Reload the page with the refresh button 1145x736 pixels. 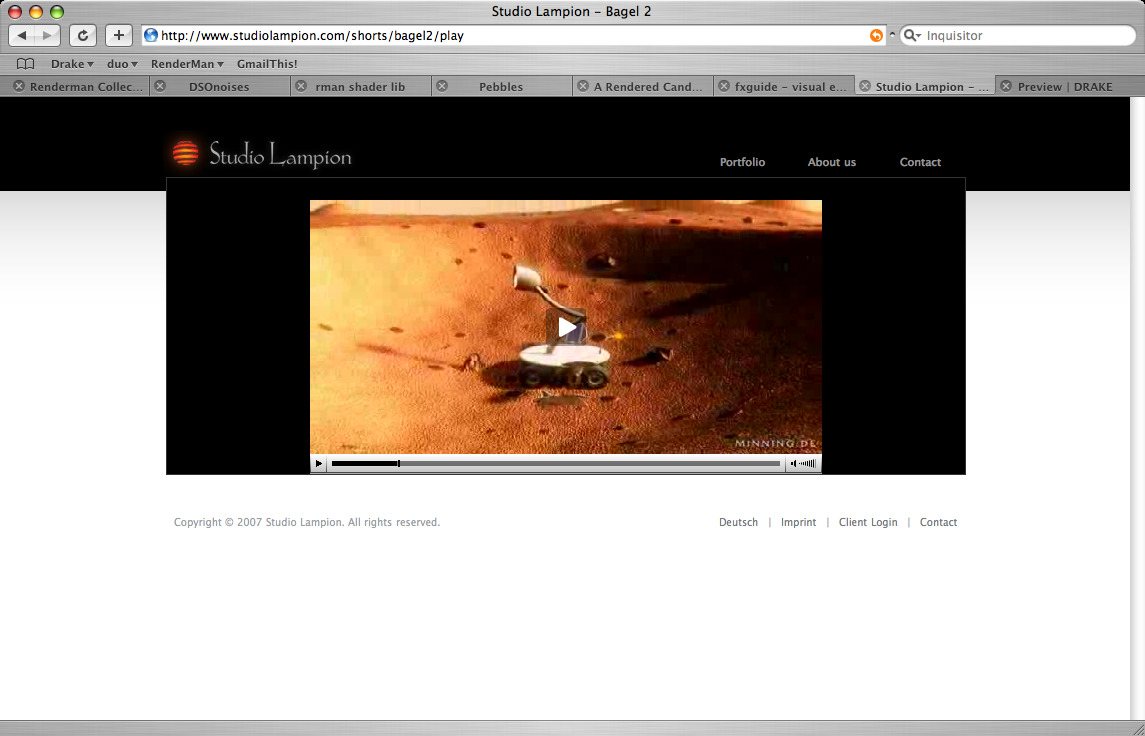pos(83,35)
